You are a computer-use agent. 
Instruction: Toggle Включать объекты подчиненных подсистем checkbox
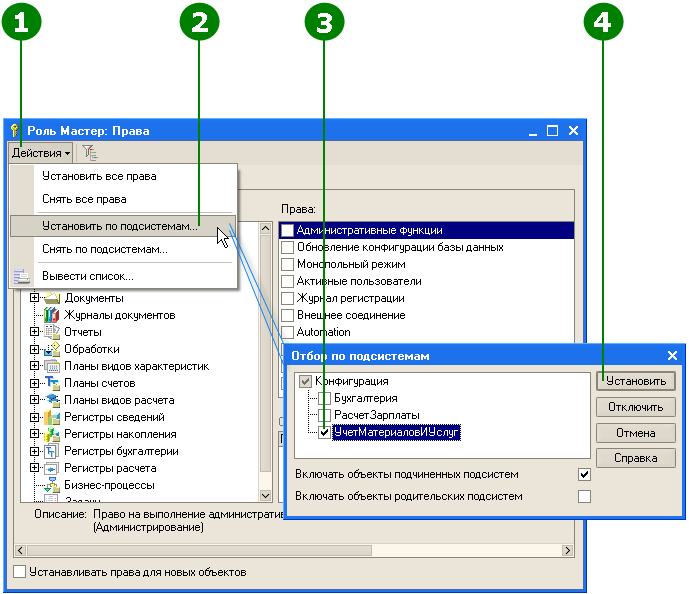584,474
